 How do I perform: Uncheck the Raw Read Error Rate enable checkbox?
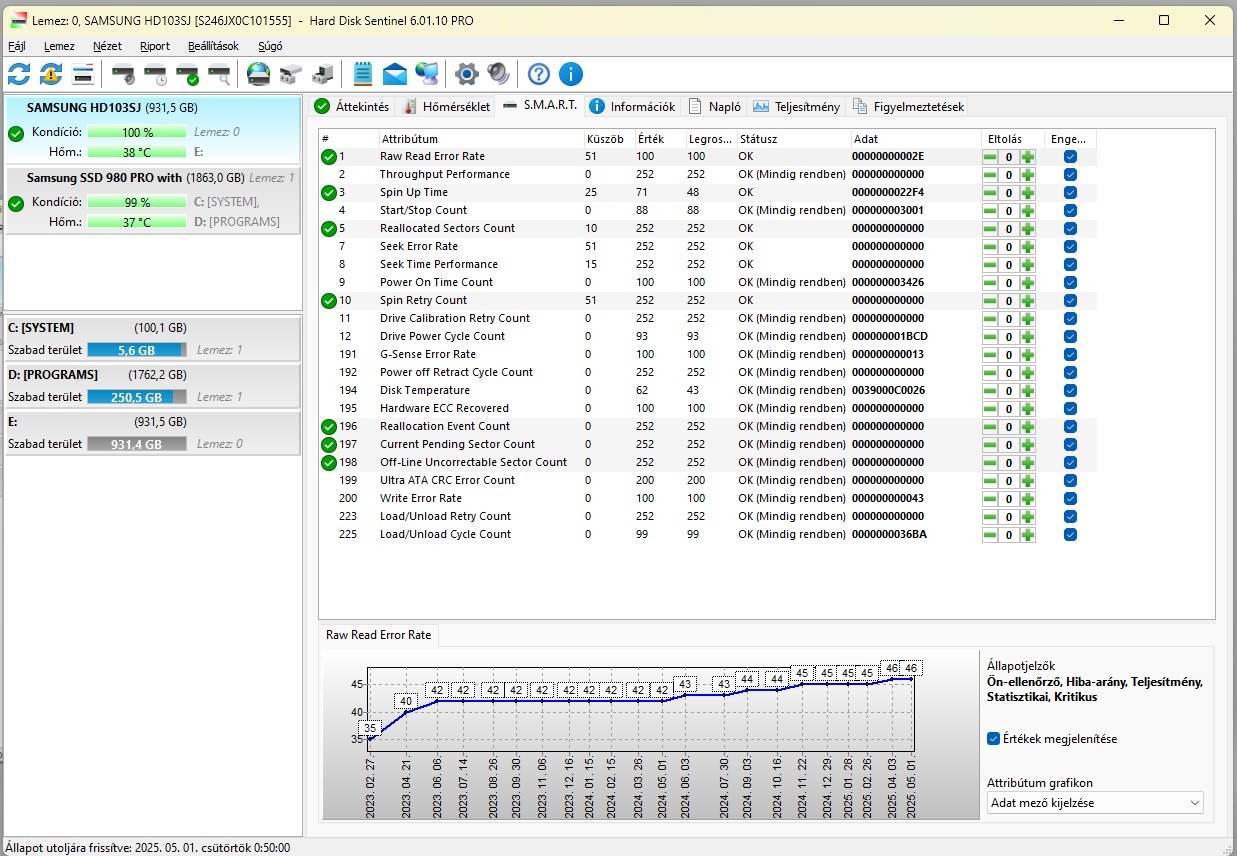coord(1070,157)
